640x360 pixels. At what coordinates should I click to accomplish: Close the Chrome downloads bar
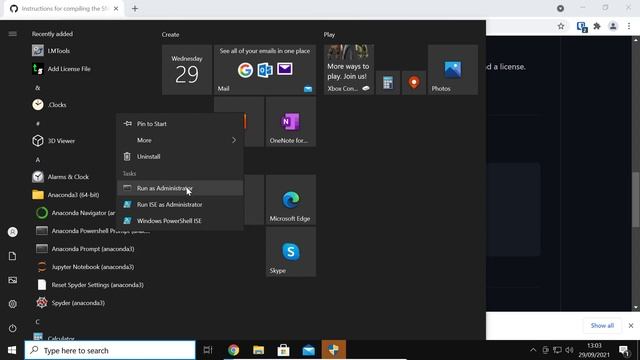pos(631,325)
